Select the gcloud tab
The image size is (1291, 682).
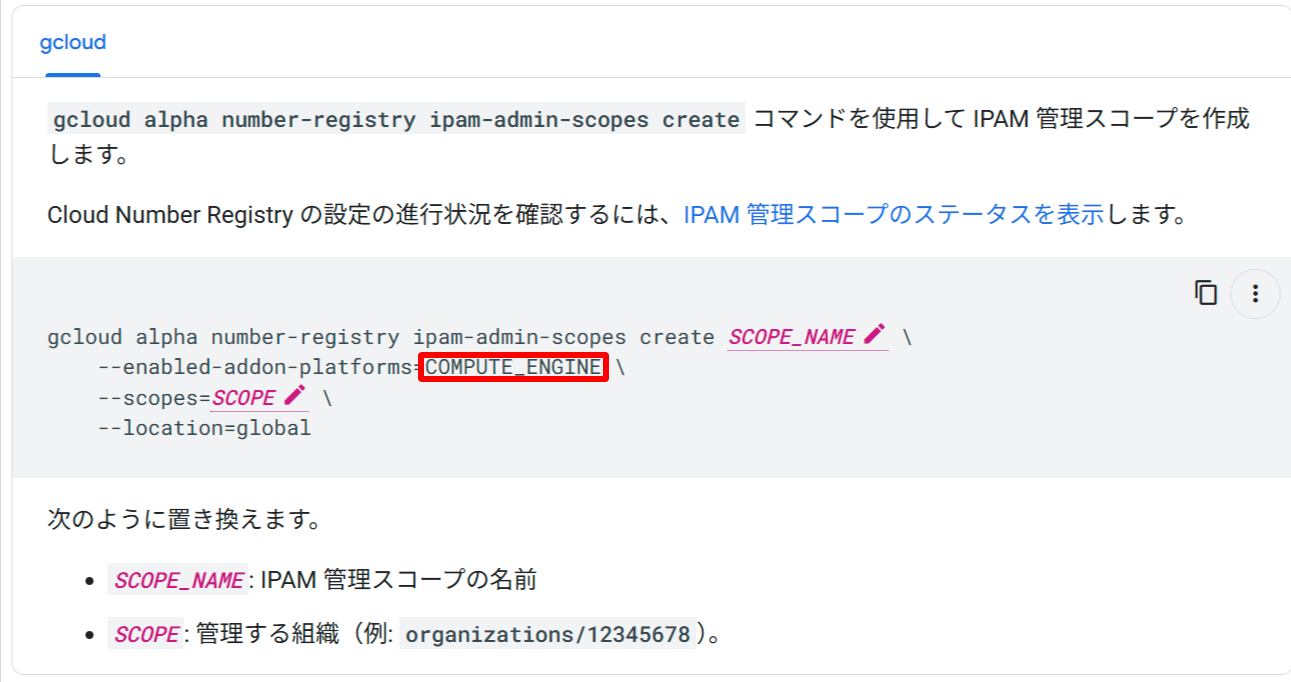pyautogui.click(x=73, y=43)
